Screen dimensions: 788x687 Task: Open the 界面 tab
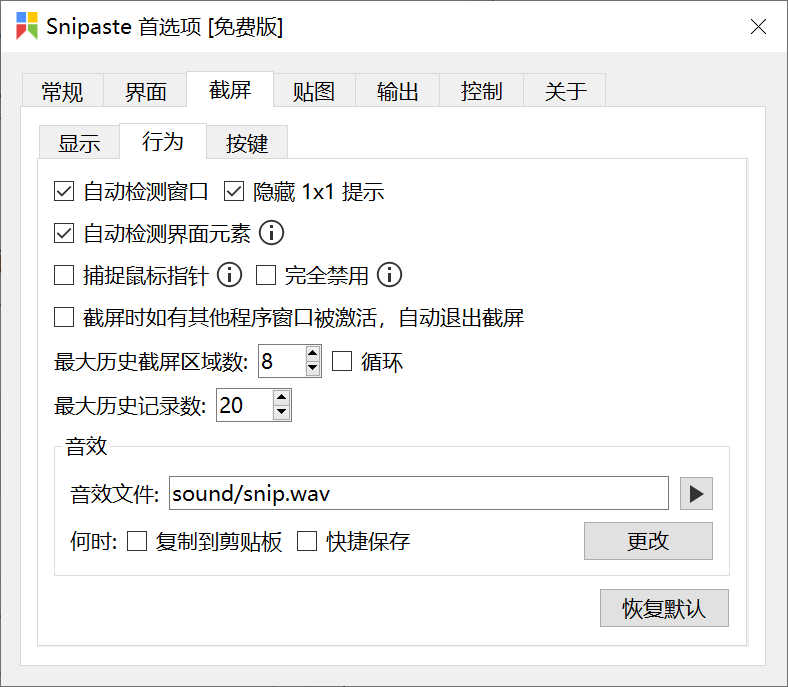click(x=145, y=90)
